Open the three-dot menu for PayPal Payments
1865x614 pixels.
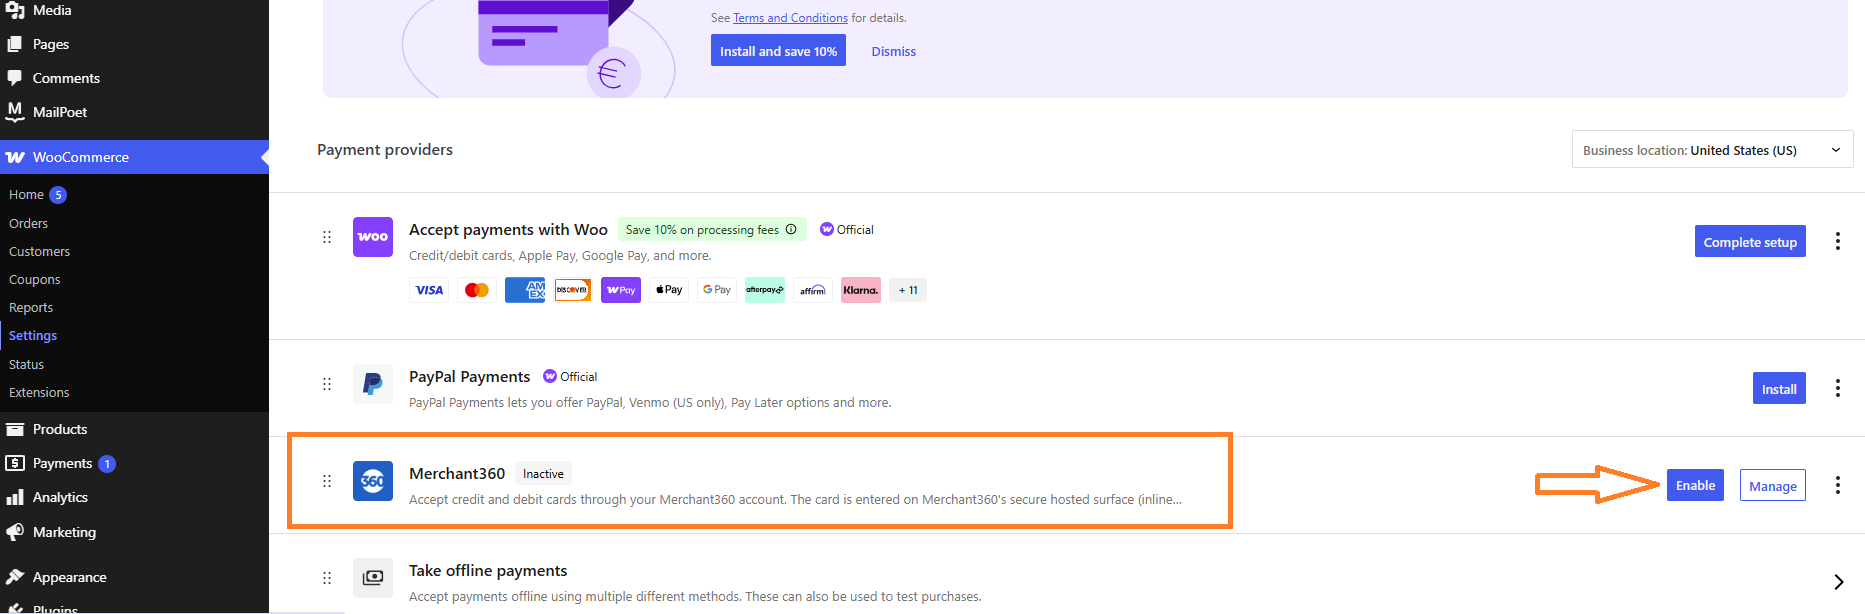(x=1837, y=388)
